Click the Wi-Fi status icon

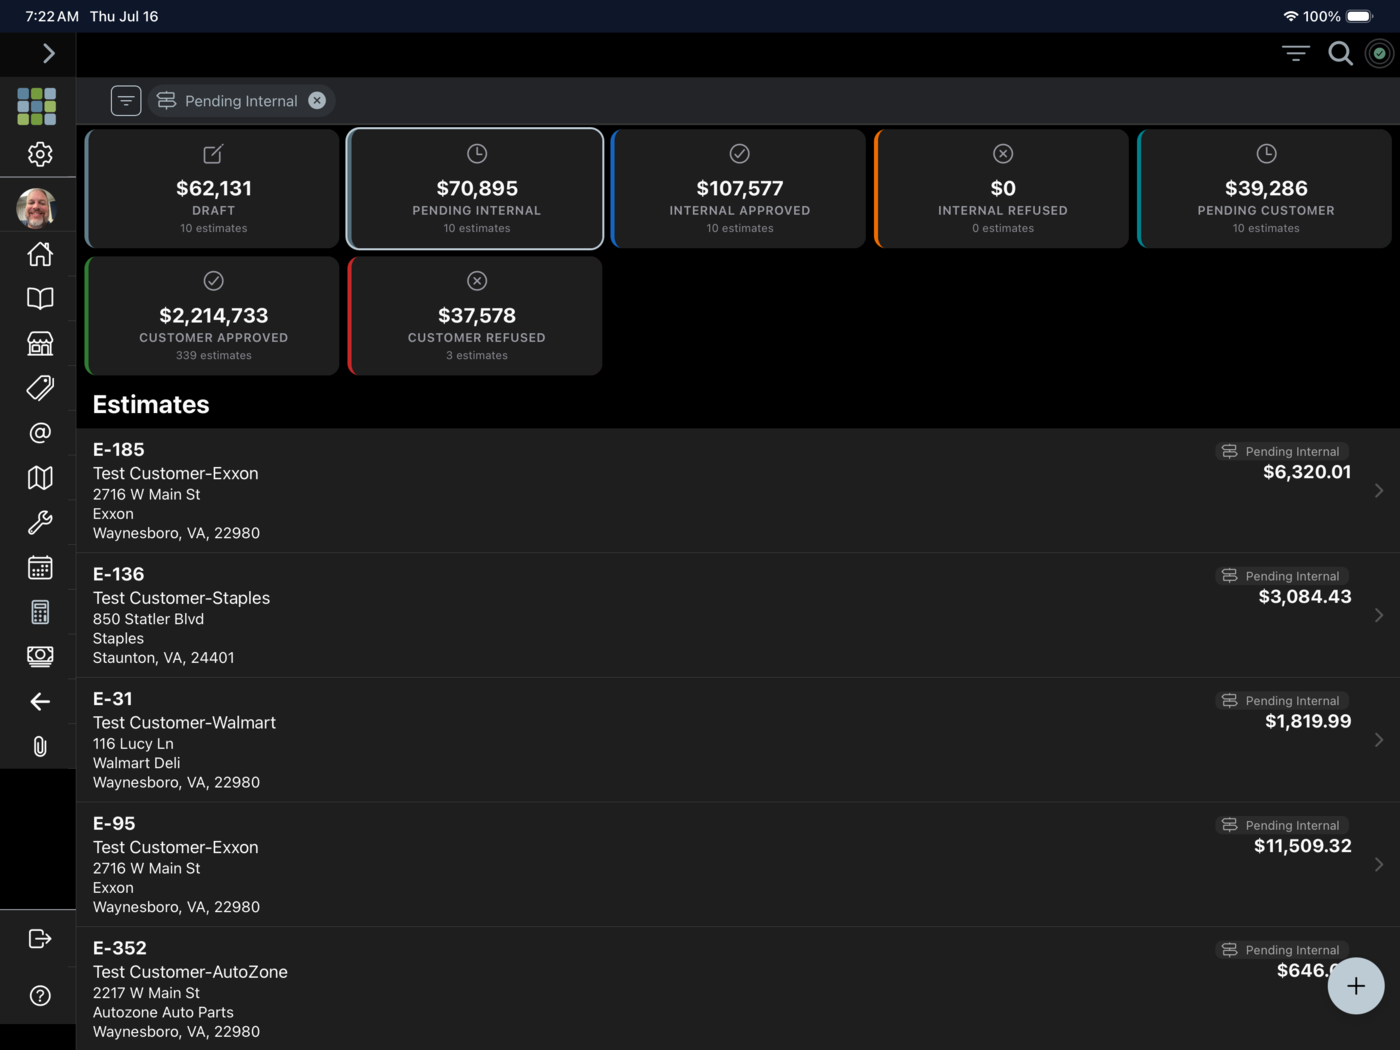point(1291,16)
